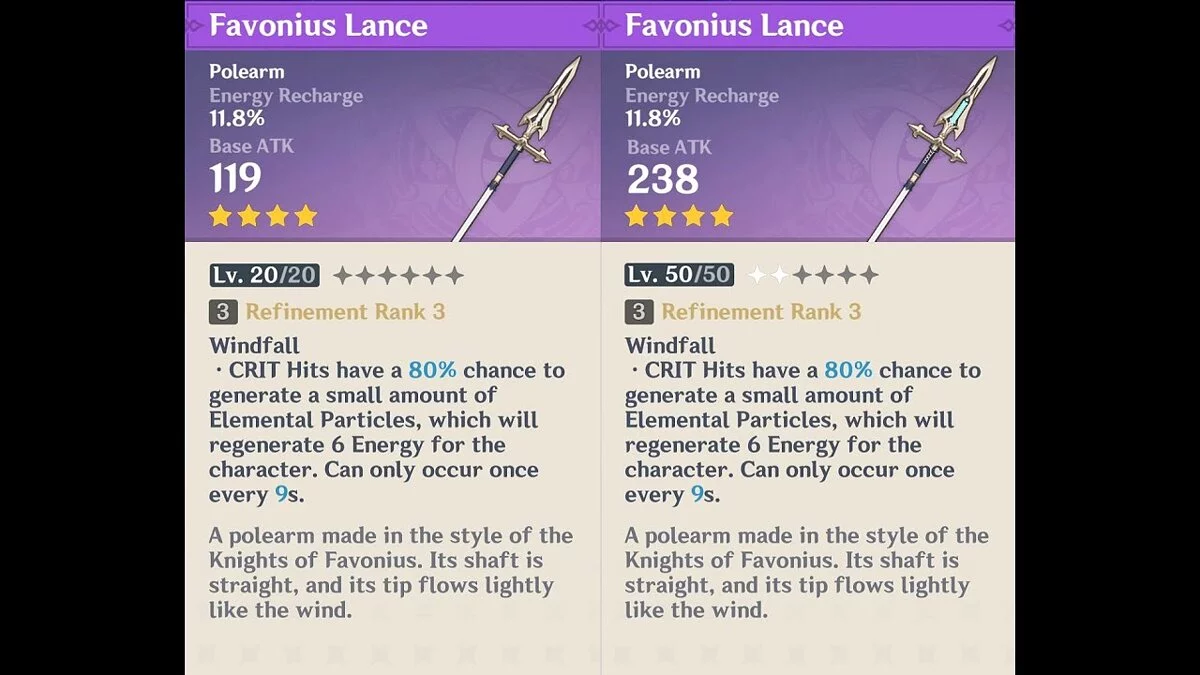The image size is (1200, 675).
Task: Select the right card's four-star rarity rating
Action: pyautogui.click(x=679, y=216)
